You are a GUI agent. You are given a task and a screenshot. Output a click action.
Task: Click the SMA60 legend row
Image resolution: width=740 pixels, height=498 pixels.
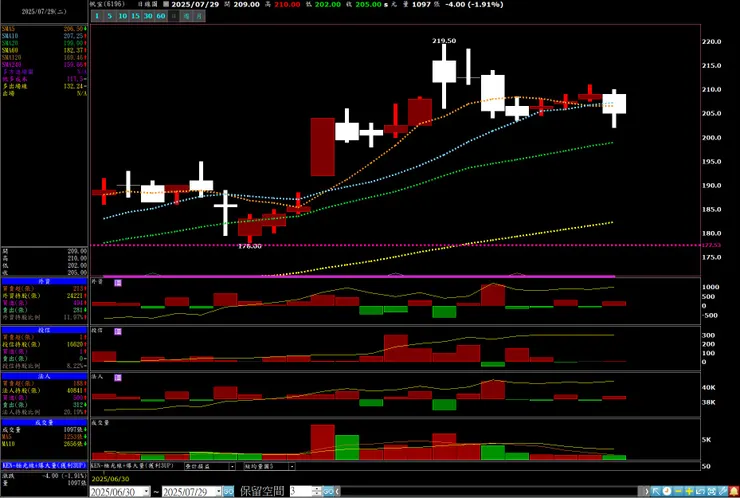click(44, 50)
